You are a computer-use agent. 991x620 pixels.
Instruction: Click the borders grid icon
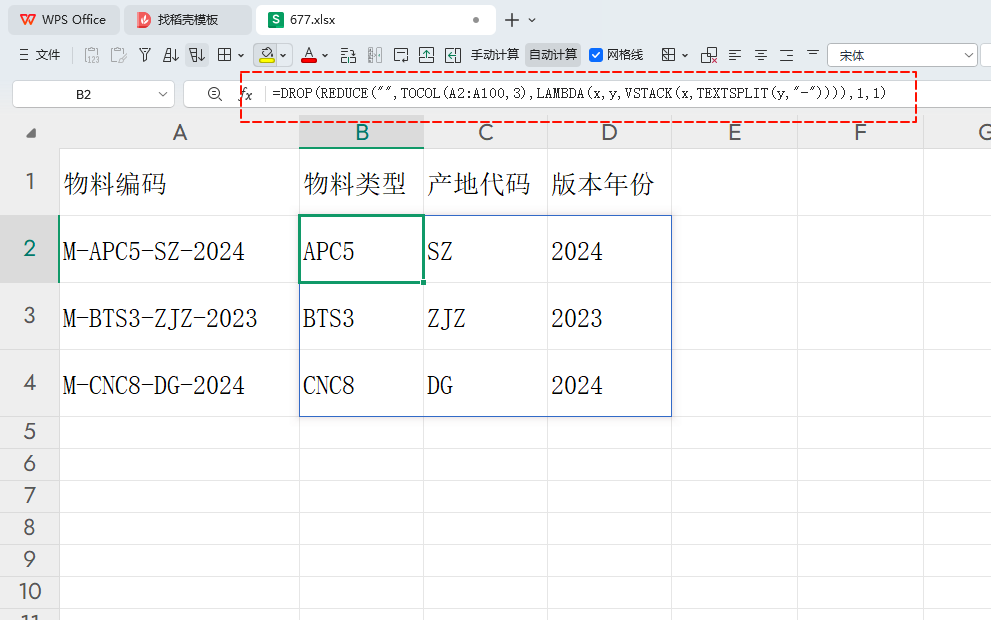coord(224,55)
